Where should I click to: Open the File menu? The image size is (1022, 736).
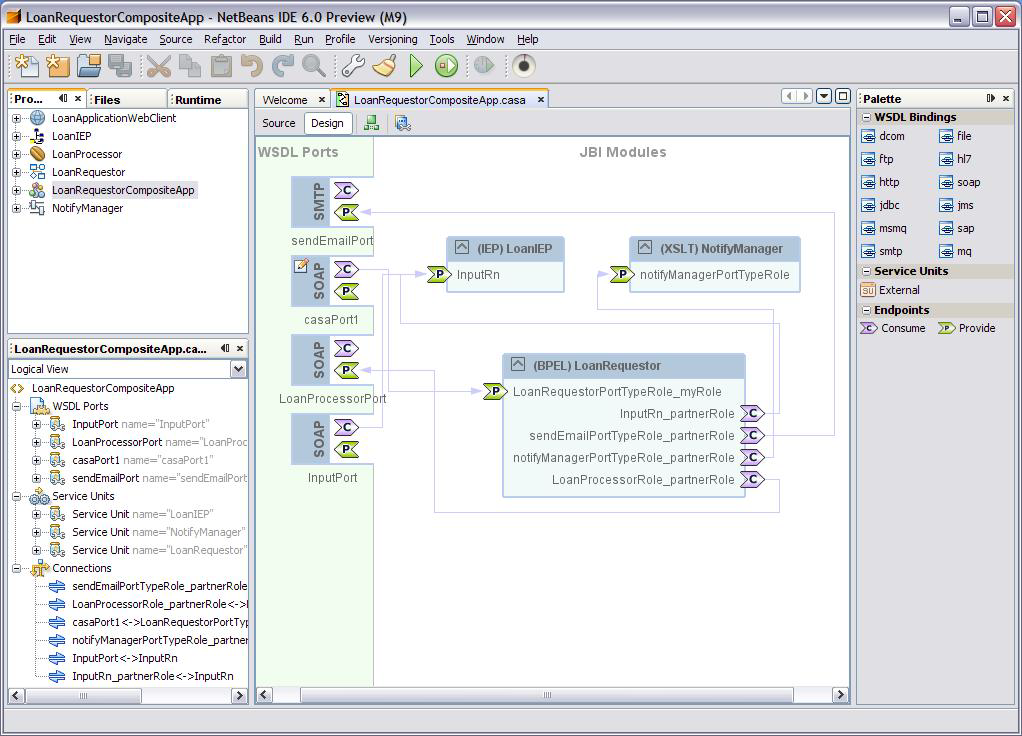[17, 39]
